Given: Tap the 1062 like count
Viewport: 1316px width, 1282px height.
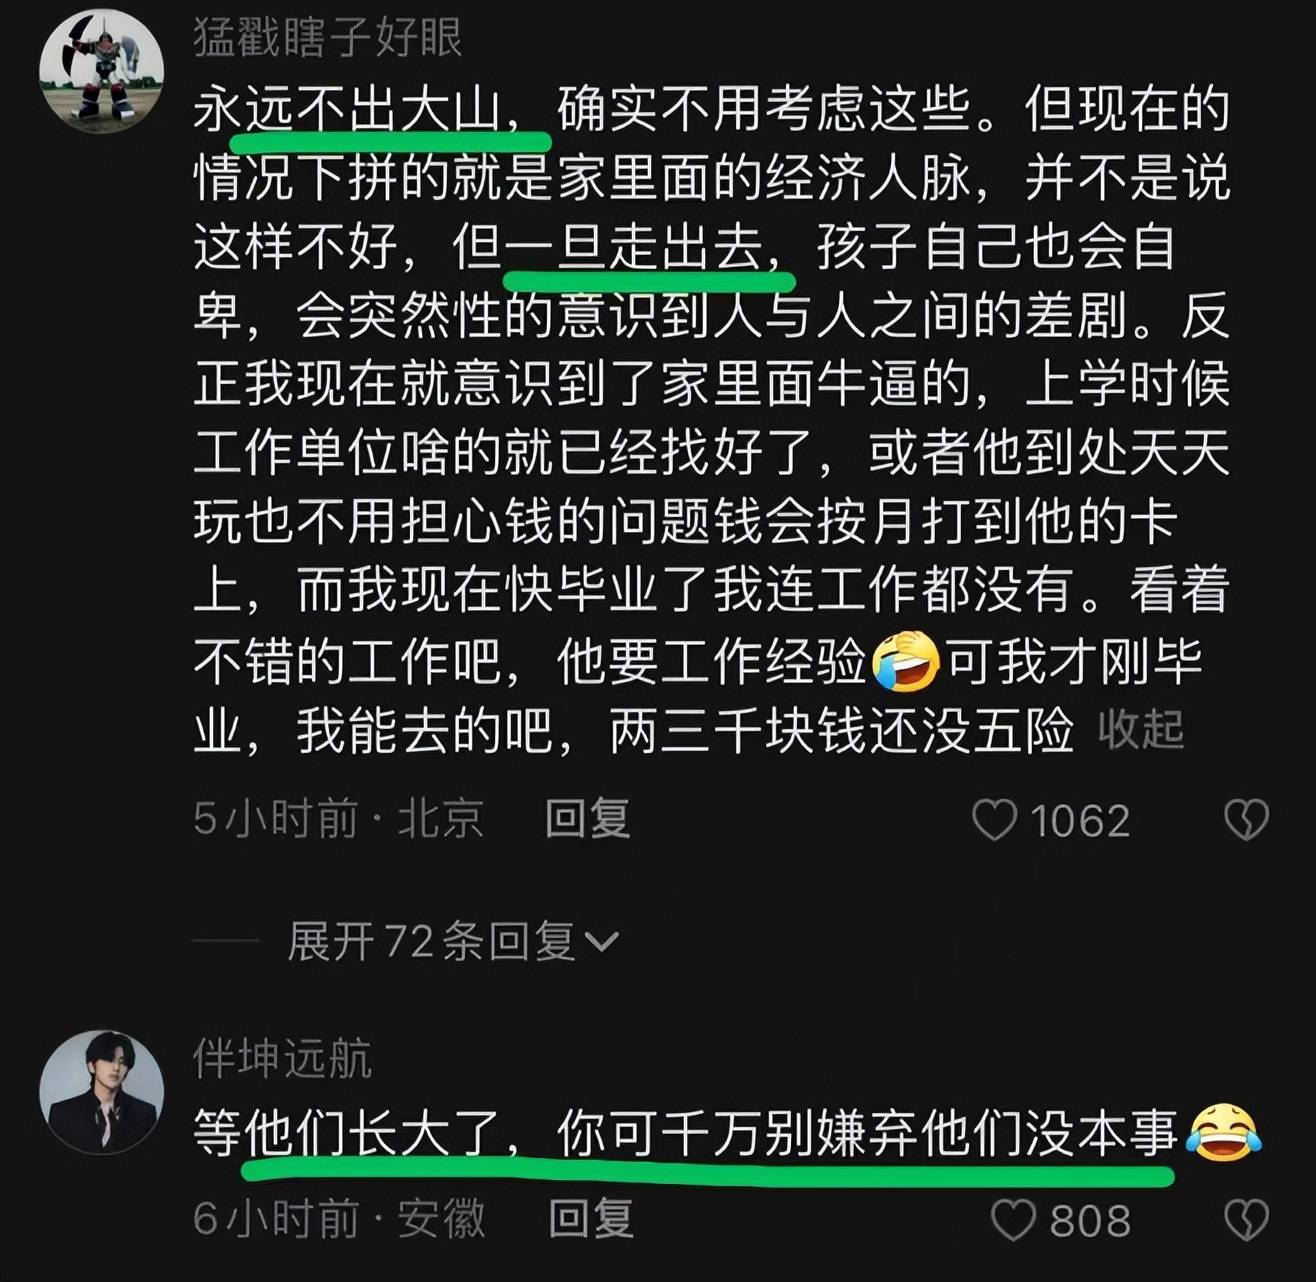Looking at the screenshot, I should (1080, 821).
